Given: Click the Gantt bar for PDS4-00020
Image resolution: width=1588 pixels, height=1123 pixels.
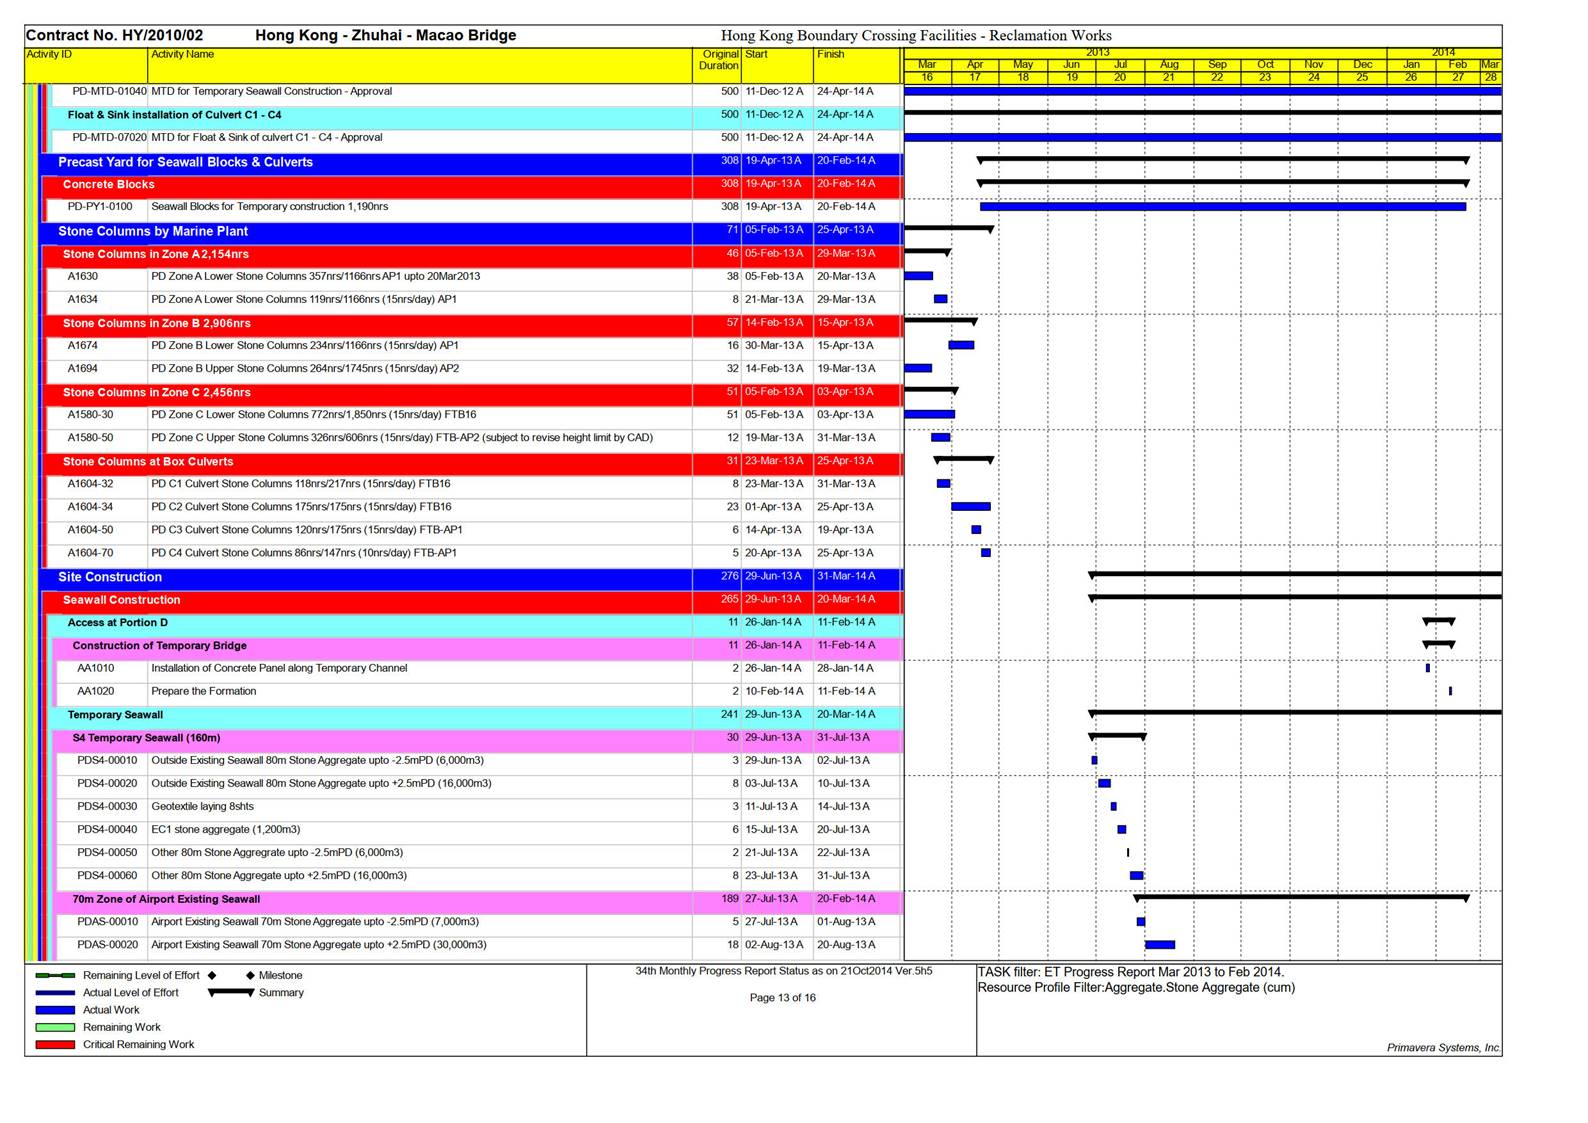Looking at the screenshot, I should pyautogui.click(x=1104, y=784).
